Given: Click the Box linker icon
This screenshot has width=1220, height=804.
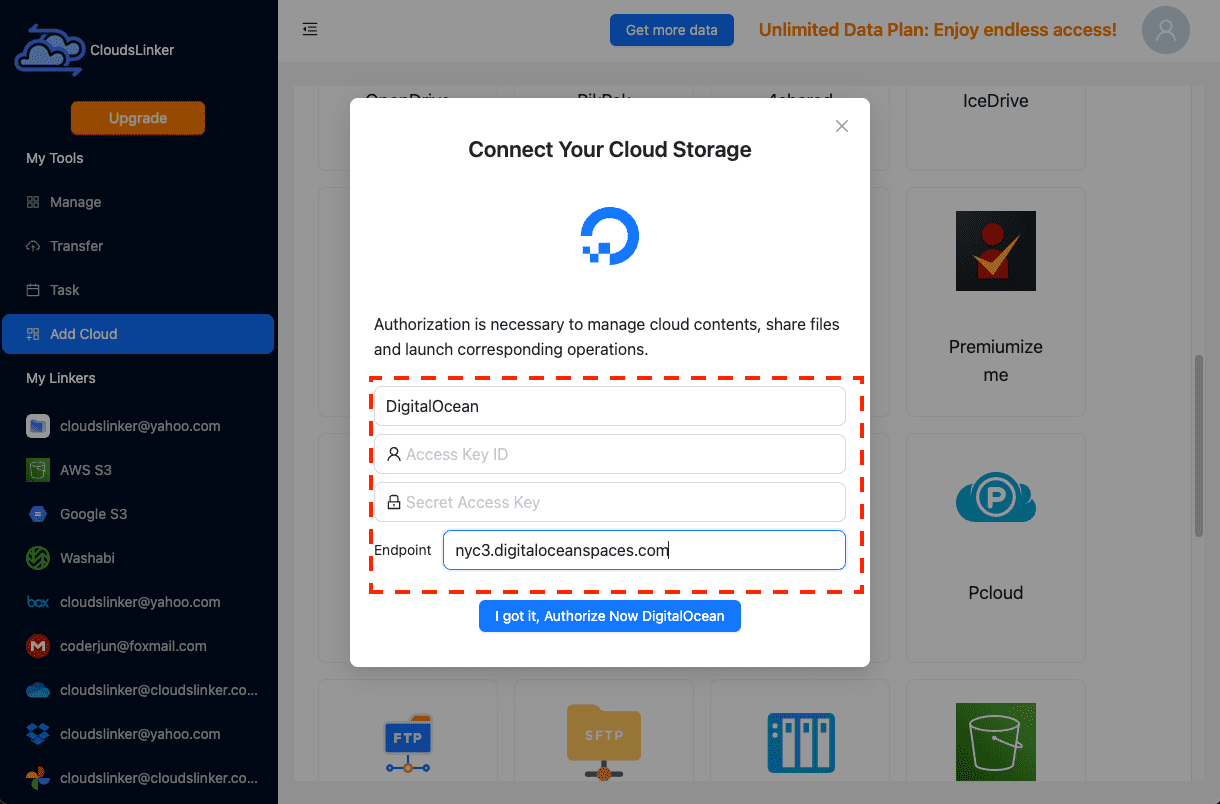Looking at the screenshot, I should point(38,602).
